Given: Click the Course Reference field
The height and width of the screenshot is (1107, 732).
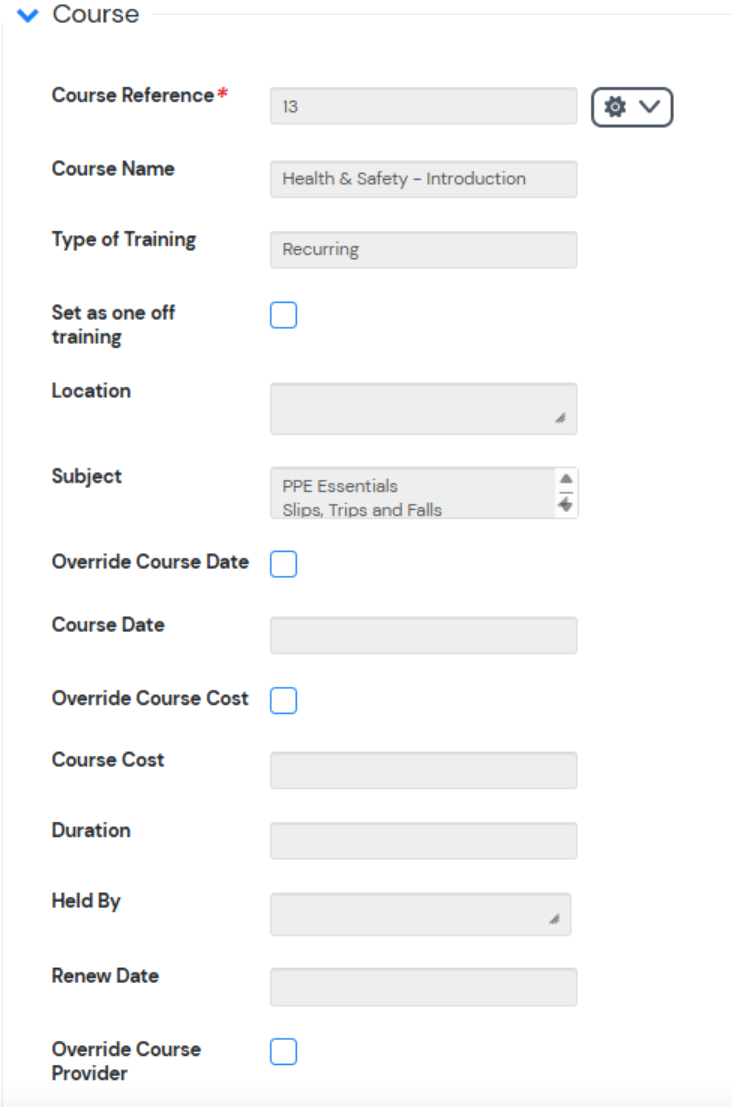Looking at the screenshot, I should click(x=423, y=106).
